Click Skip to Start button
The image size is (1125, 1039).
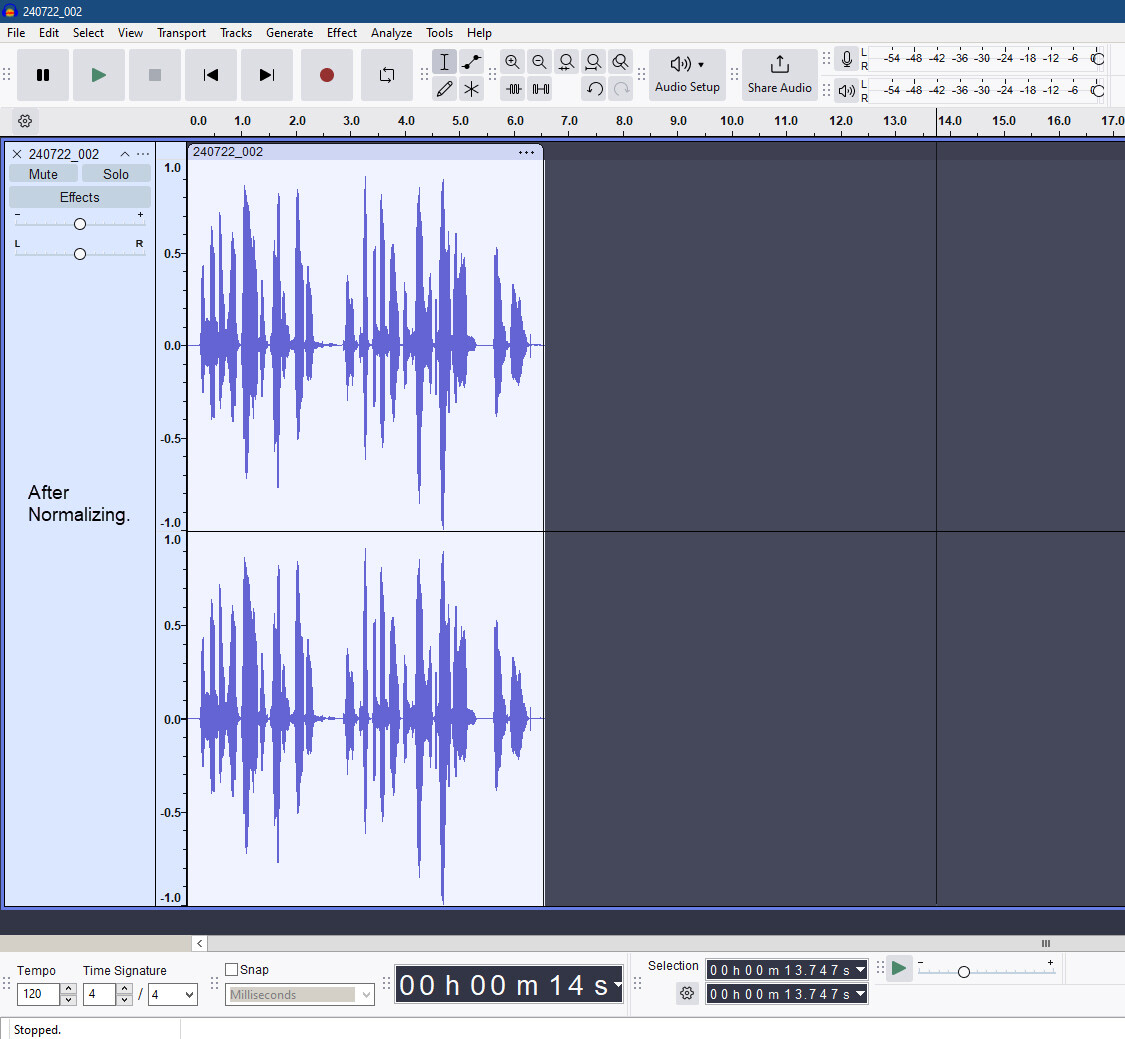point(210,75)
